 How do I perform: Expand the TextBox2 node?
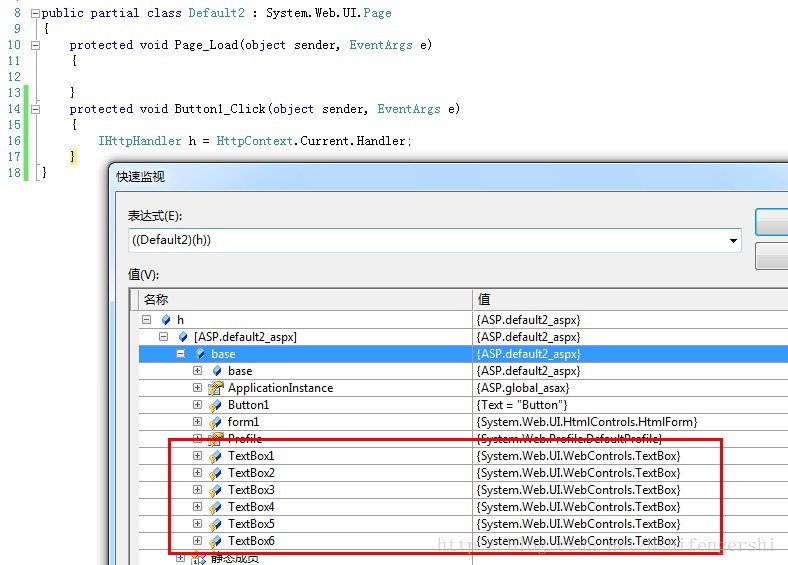point(198,473)
